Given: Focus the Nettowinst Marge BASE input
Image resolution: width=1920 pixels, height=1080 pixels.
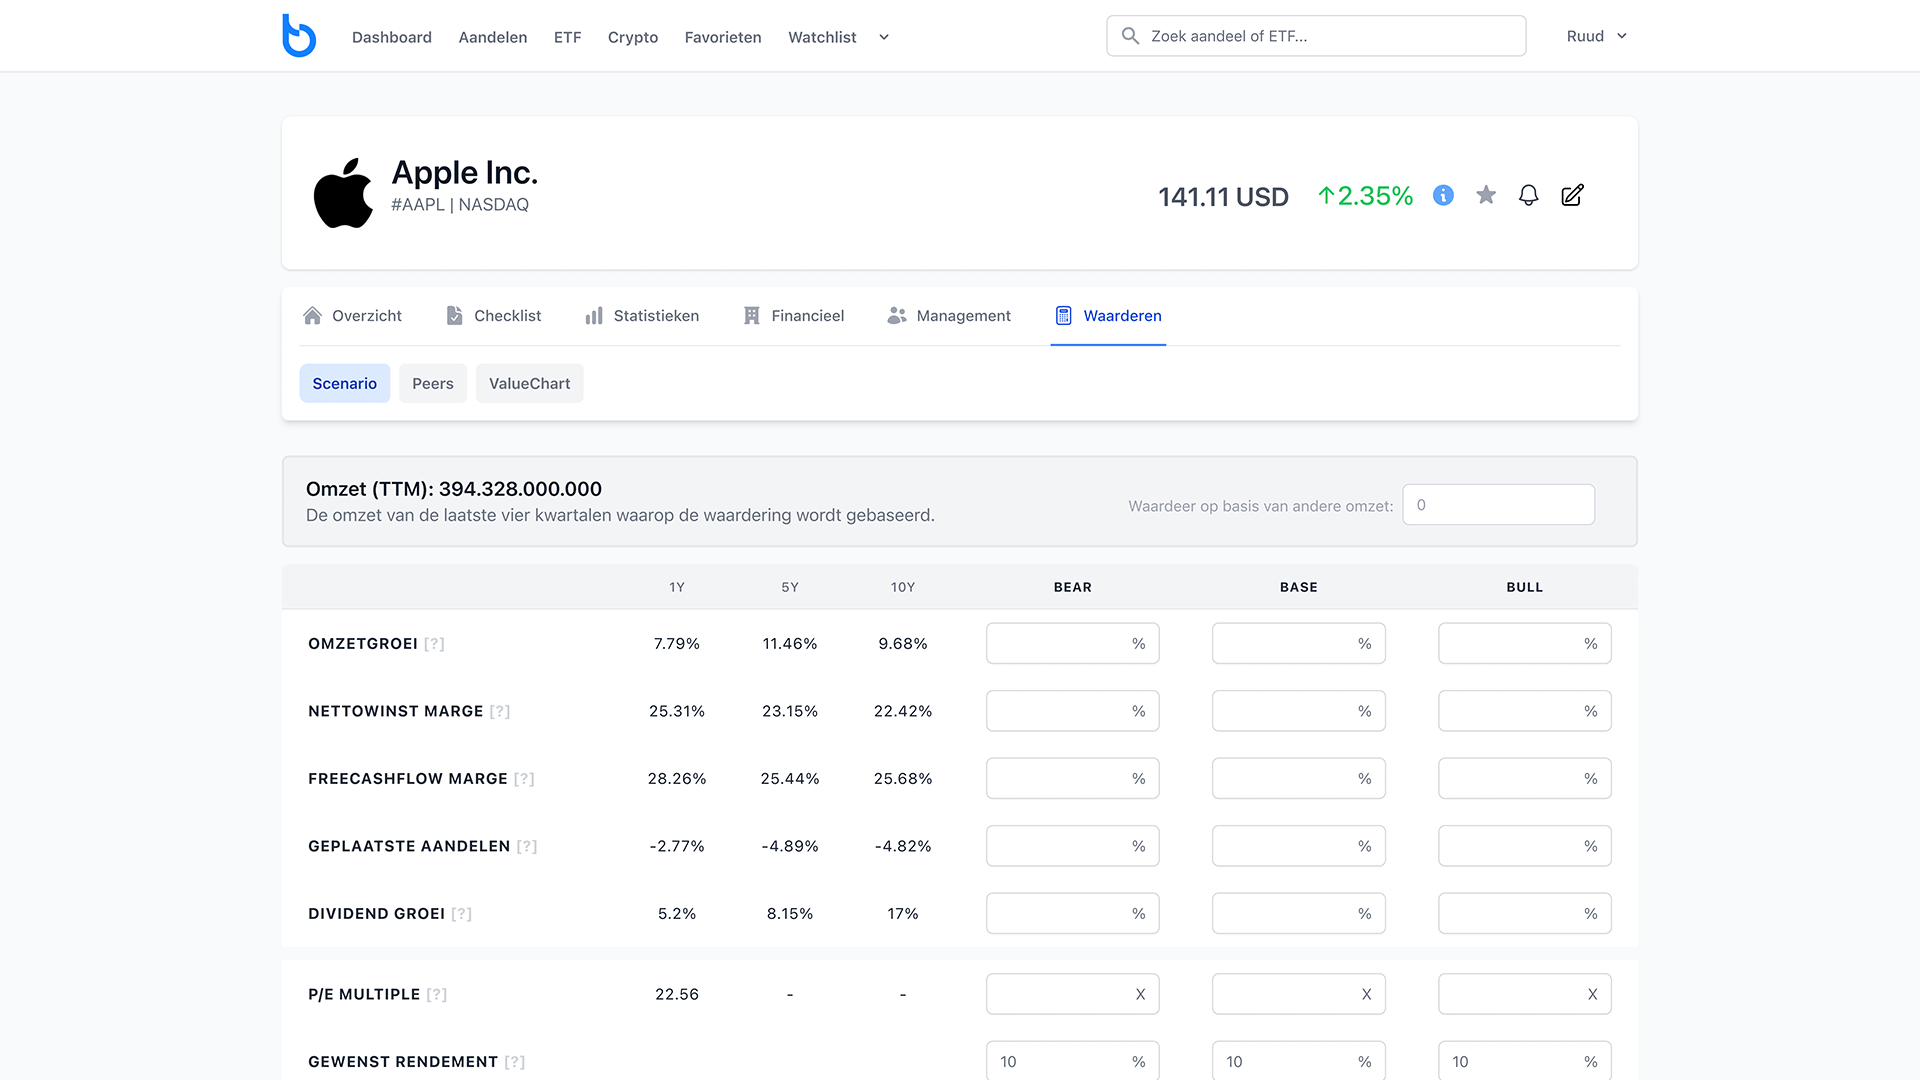Looking at the screenshot, I should (x=1299, y=712).
